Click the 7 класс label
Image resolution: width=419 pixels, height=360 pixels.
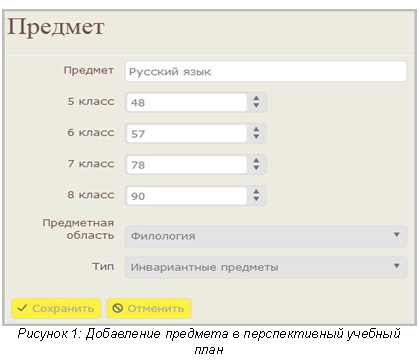91,164
